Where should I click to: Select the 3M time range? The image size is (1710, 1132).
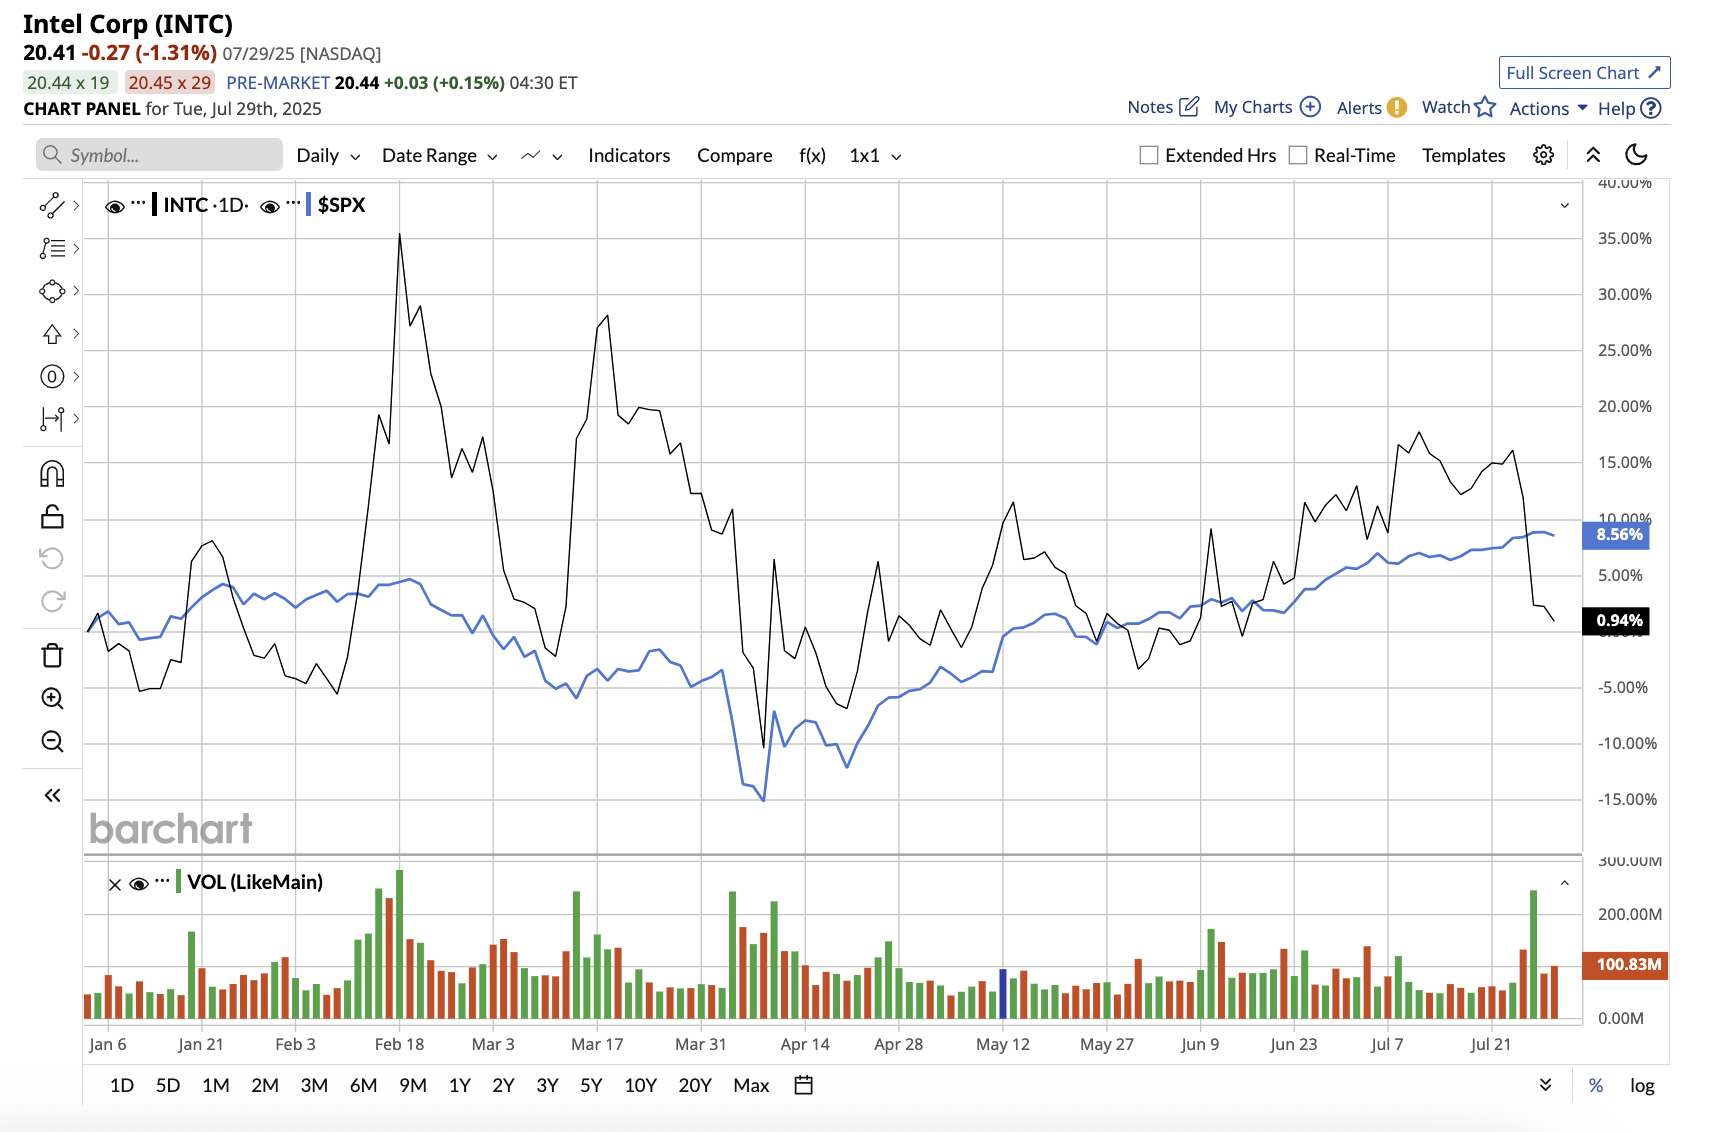pyautogui.click(x=314, y=1085)
